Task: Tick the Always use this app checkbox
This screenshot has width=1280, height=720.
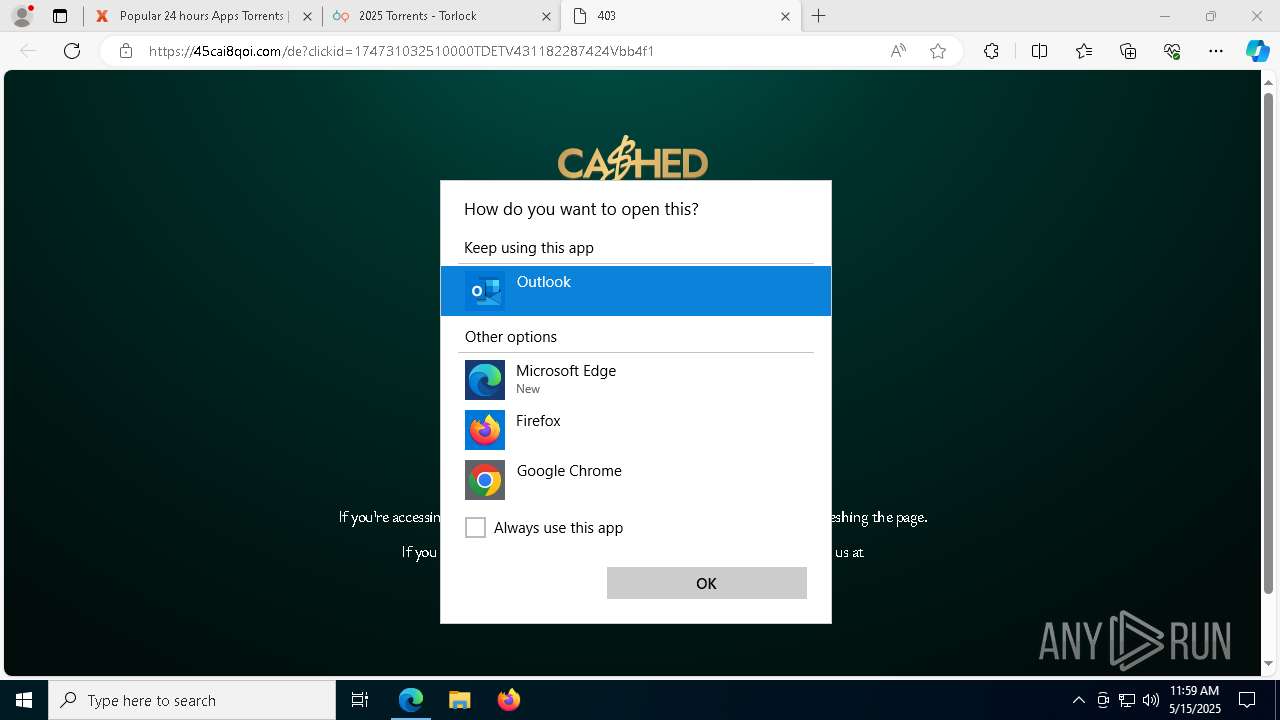Action: 476,528
